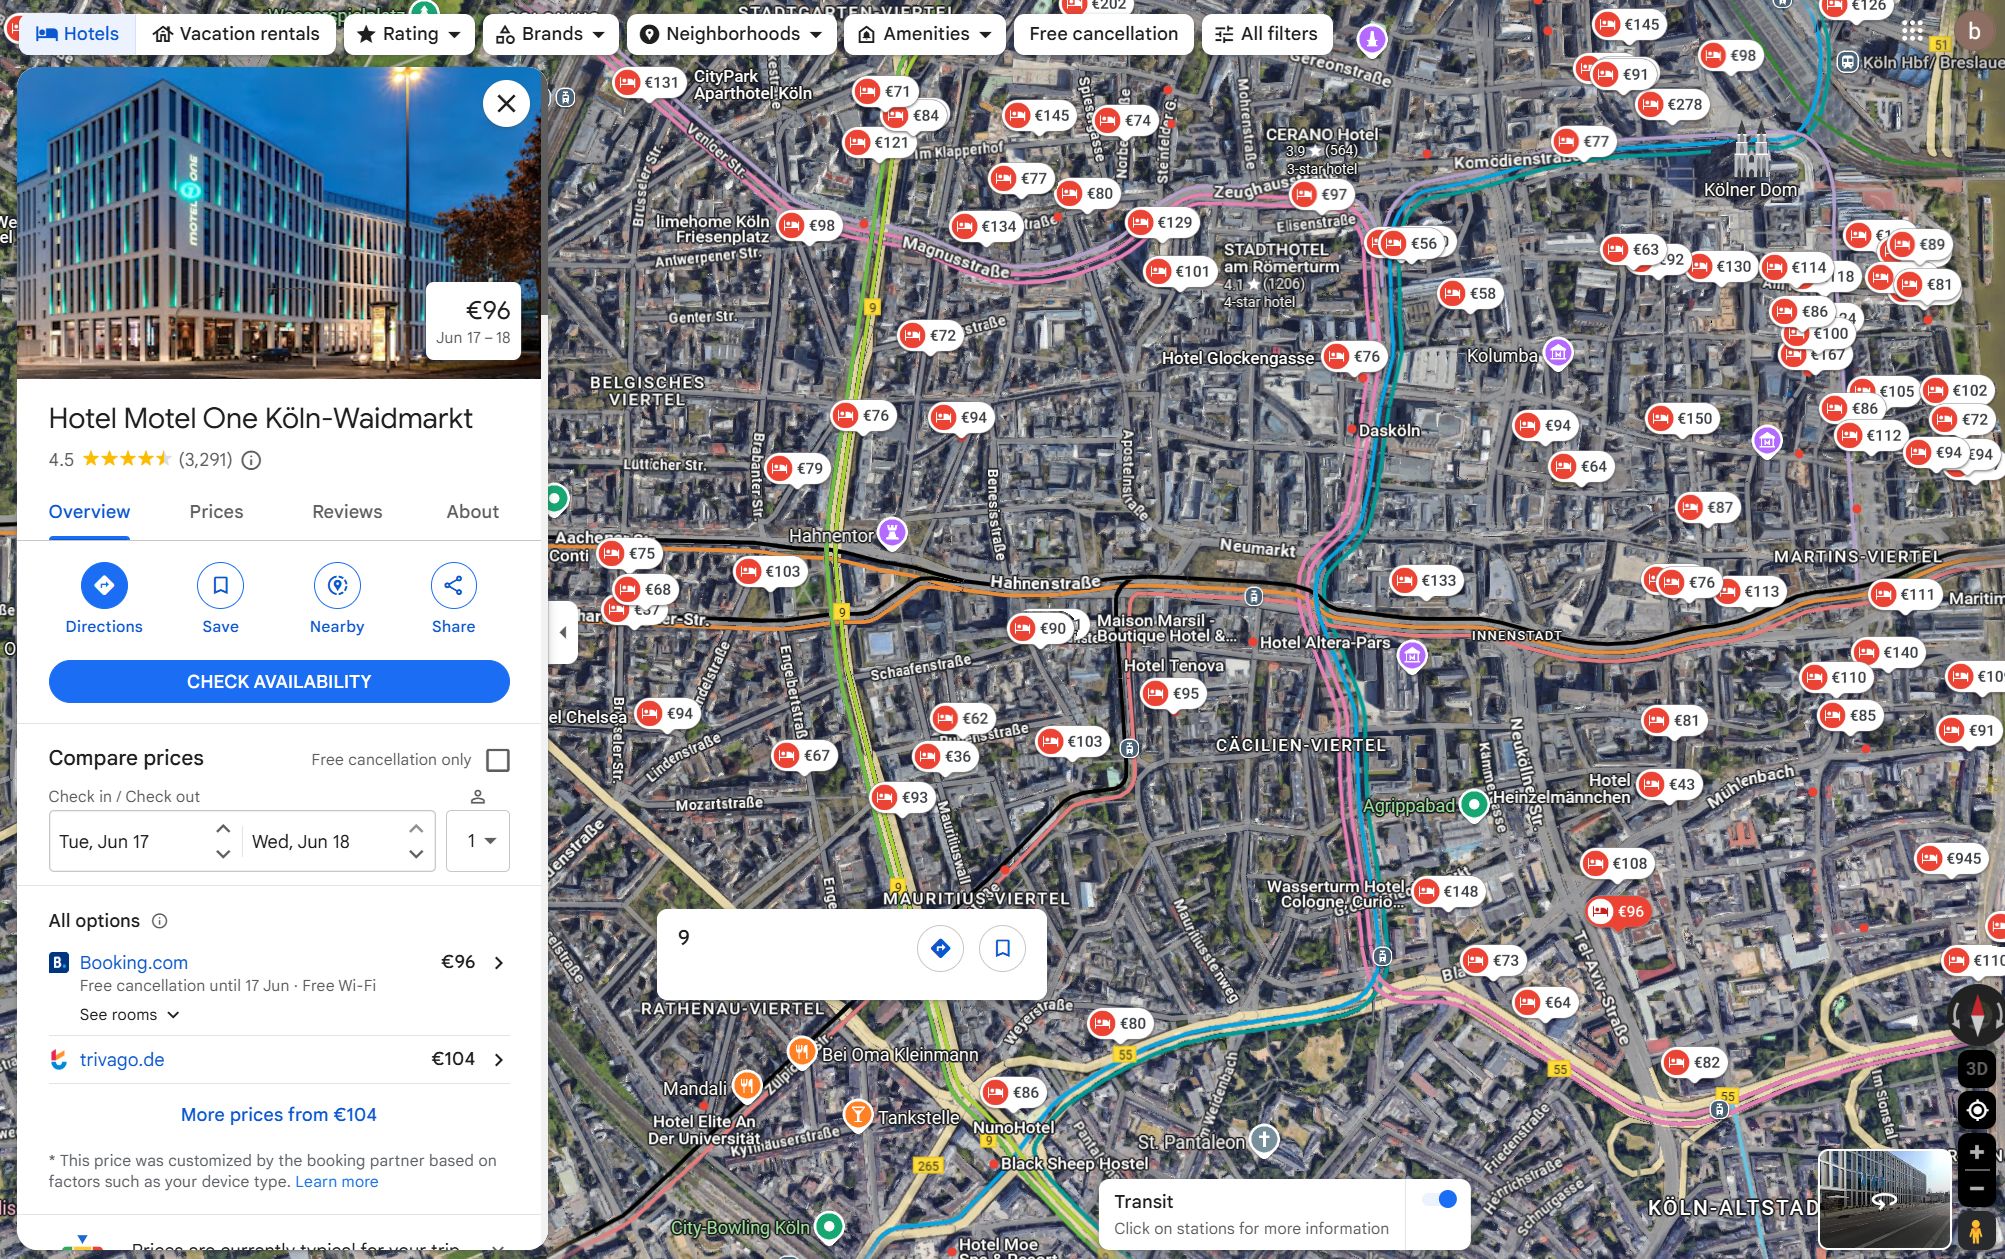Switch the map to 3D view
The height and width of the screenshot is (1259, 2005).
(1976, 1068)
